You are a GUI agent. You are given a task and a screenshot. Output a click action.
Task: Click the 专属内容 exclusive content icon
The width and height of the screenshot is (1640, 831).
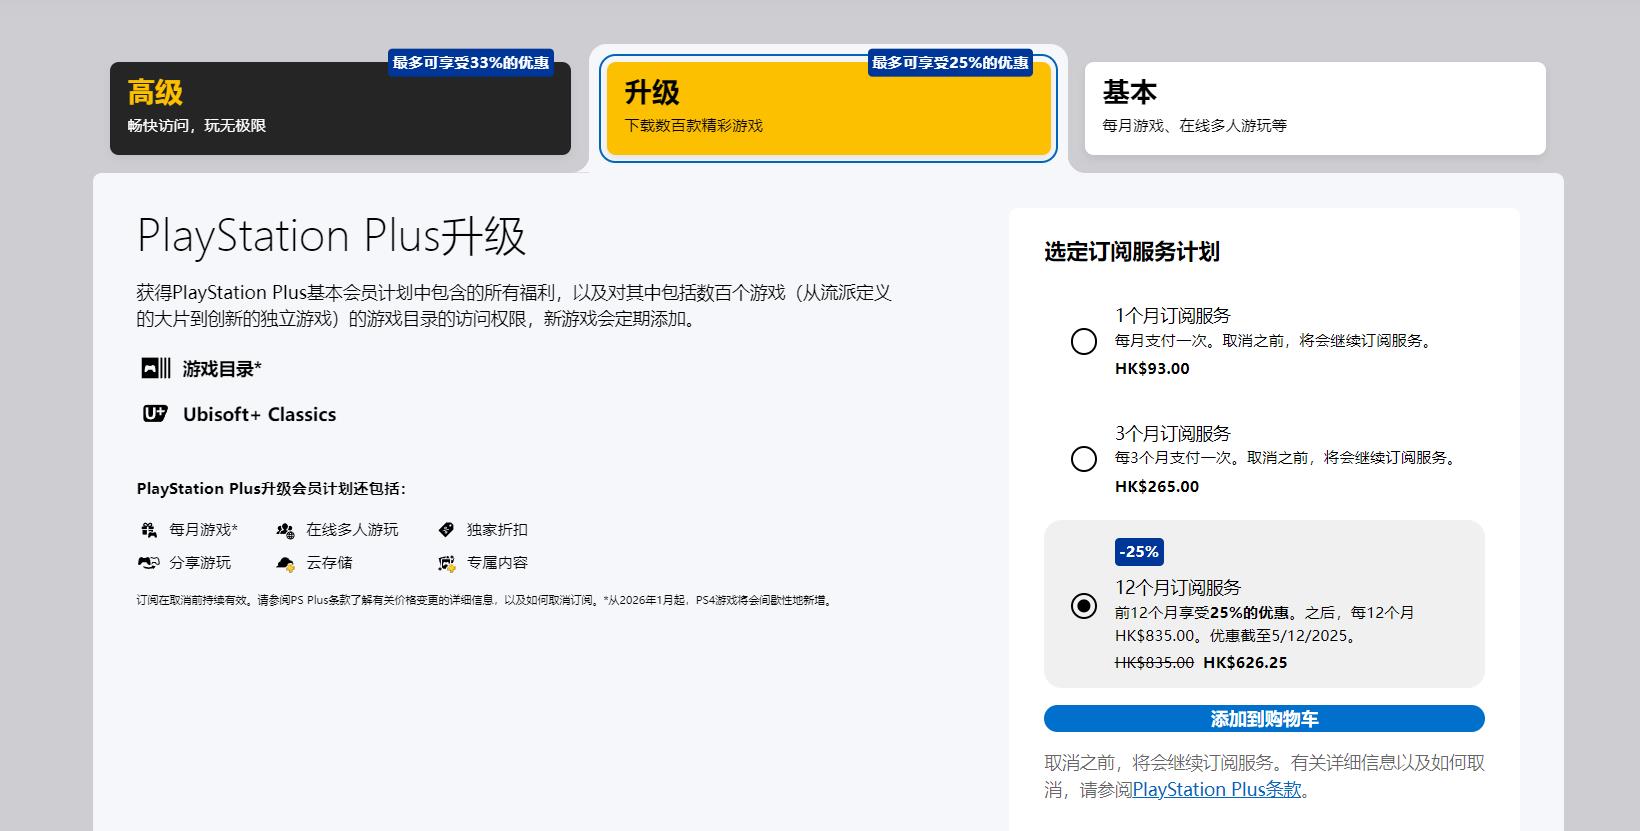(446, 564)
